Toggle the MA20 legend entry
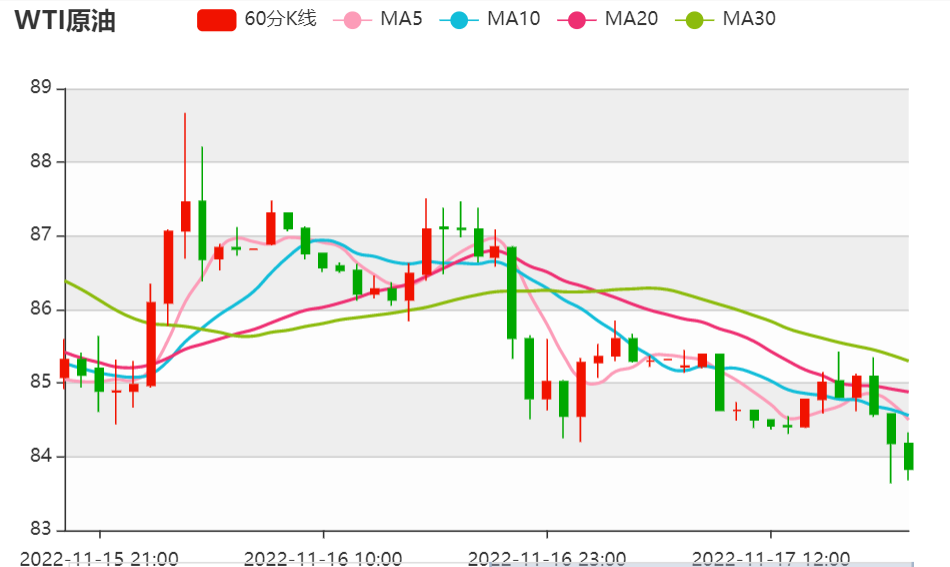950x567 pixels. coord(607,19)
